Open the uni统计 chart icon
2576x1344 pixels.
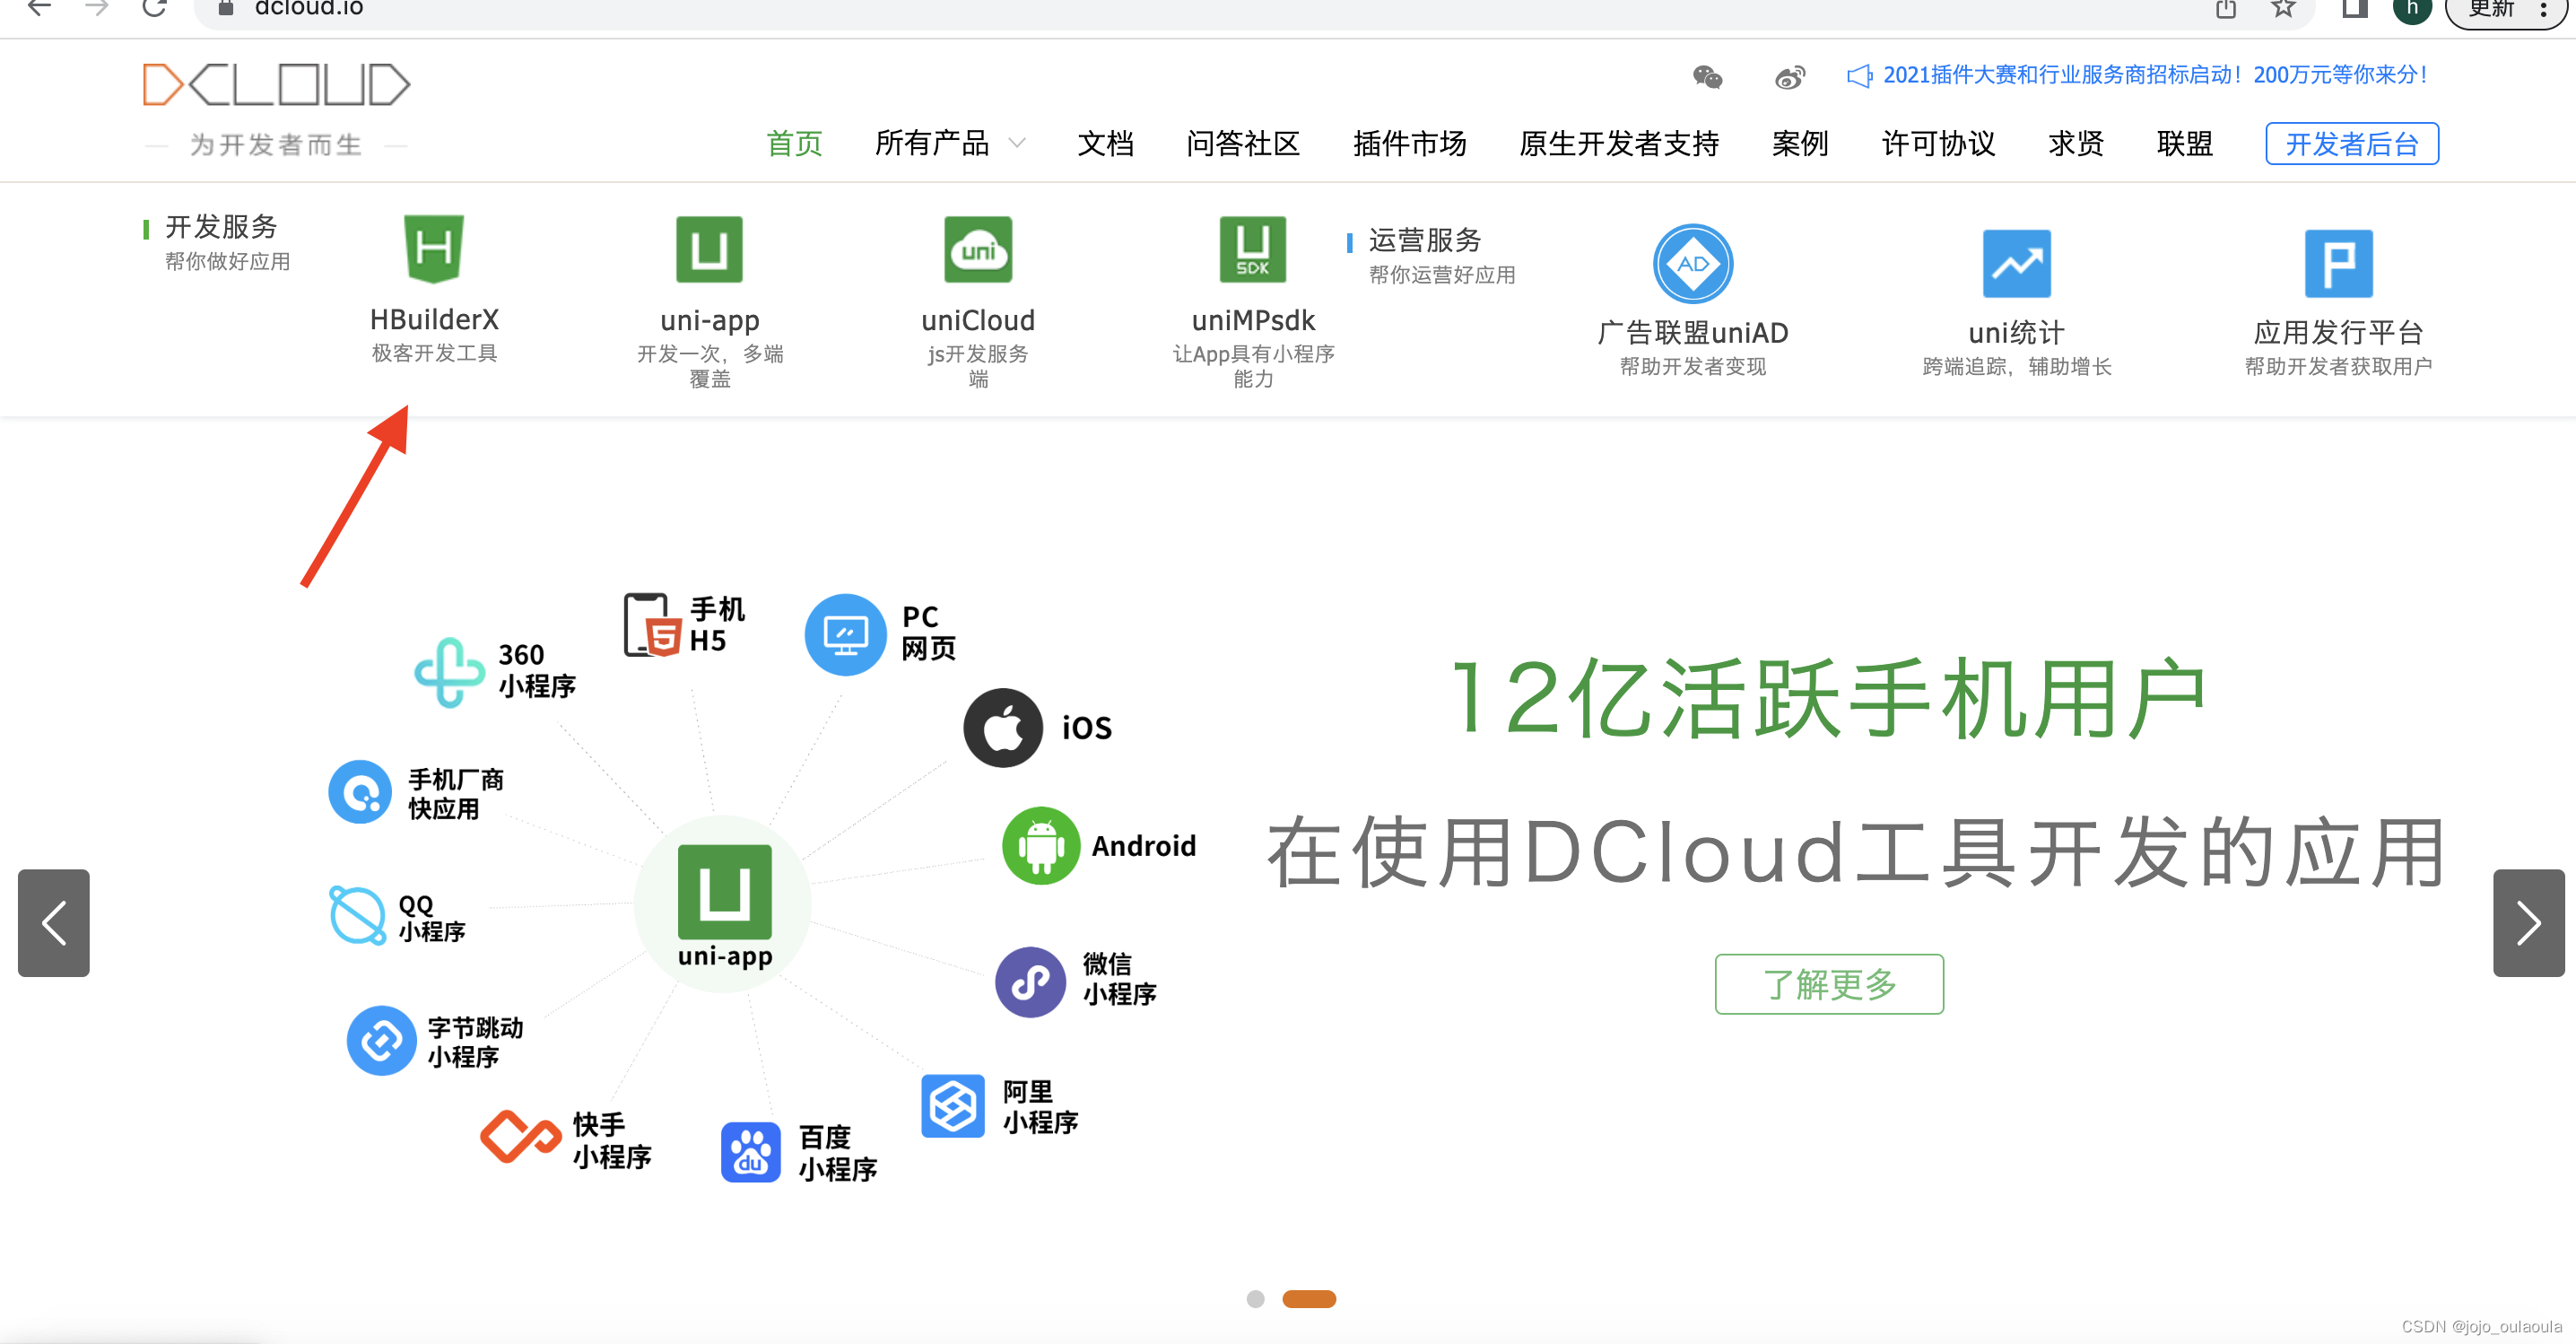pyautogui.click(x=2016, y=263)
